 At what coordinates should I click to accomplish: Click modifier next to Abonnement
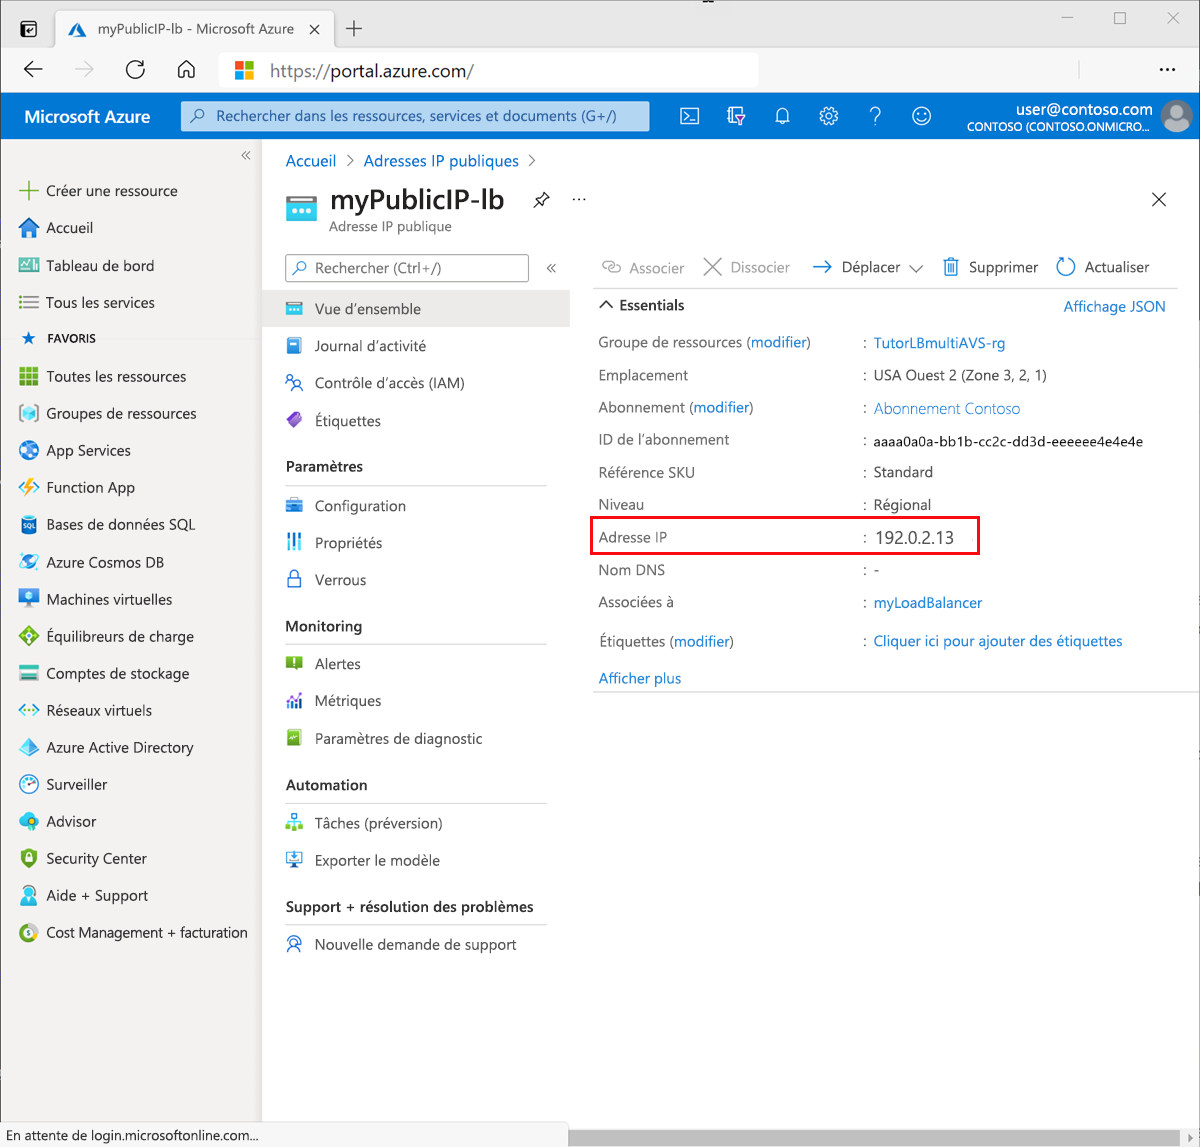(722, 407)
